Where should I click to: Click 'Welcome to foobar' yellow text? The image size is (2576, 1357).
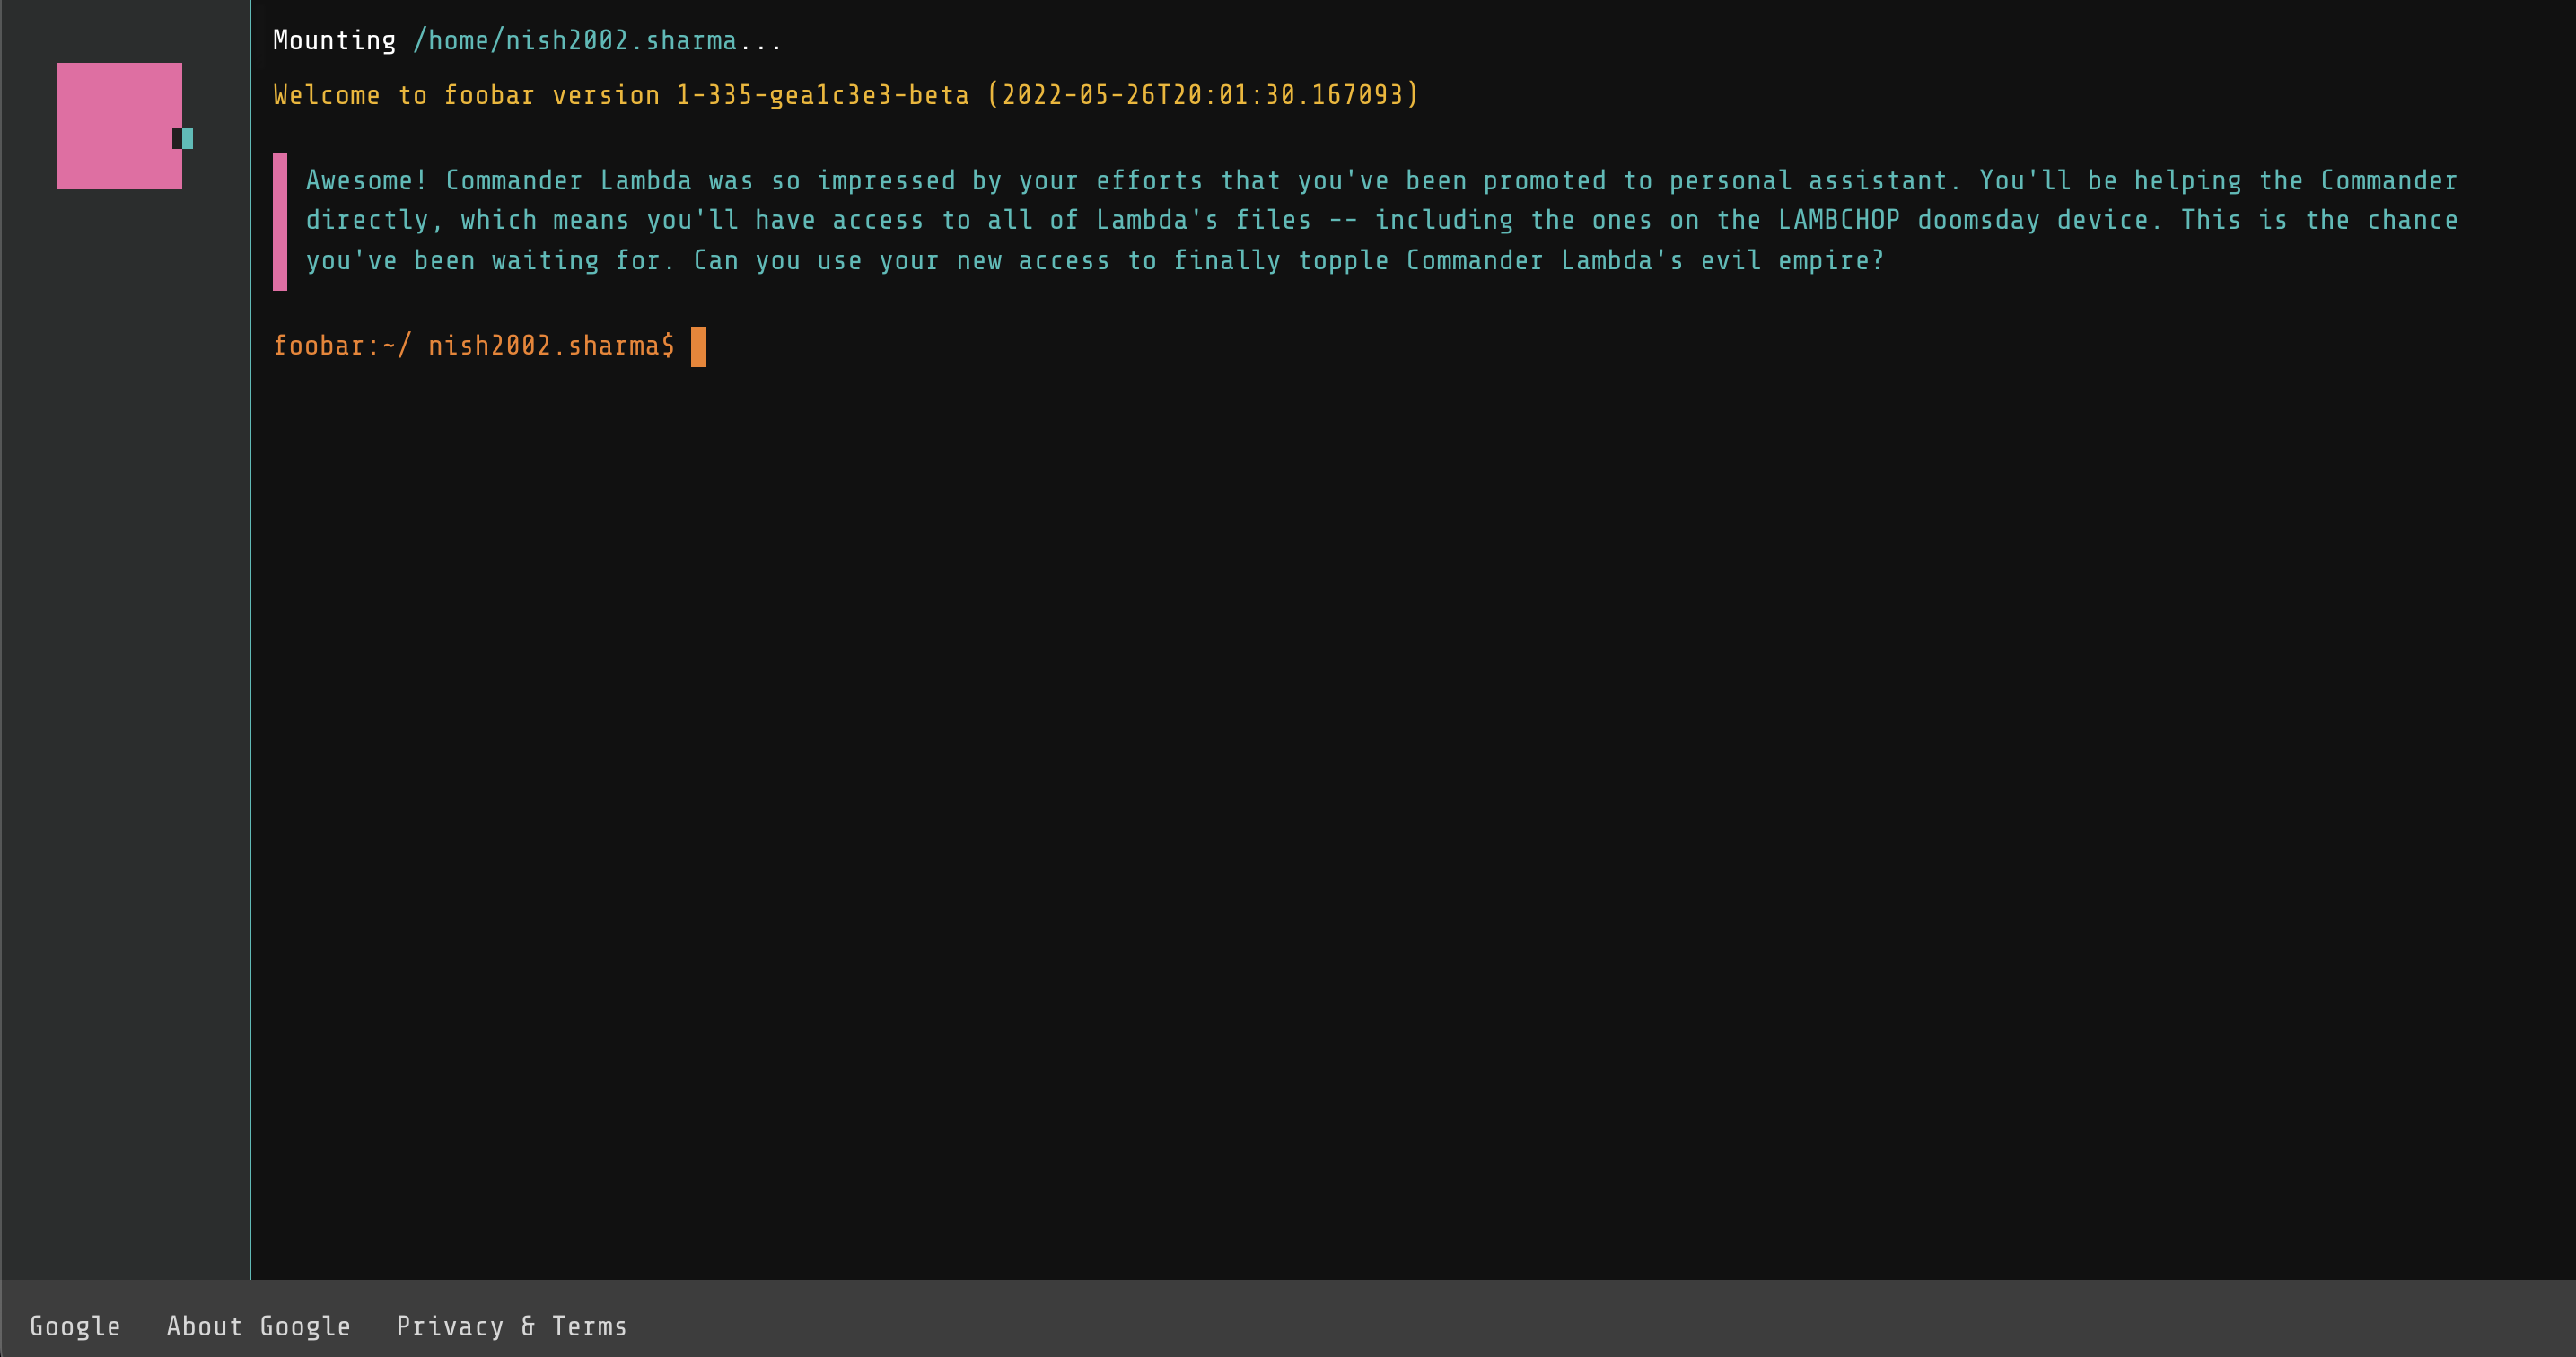click(403, 95)
